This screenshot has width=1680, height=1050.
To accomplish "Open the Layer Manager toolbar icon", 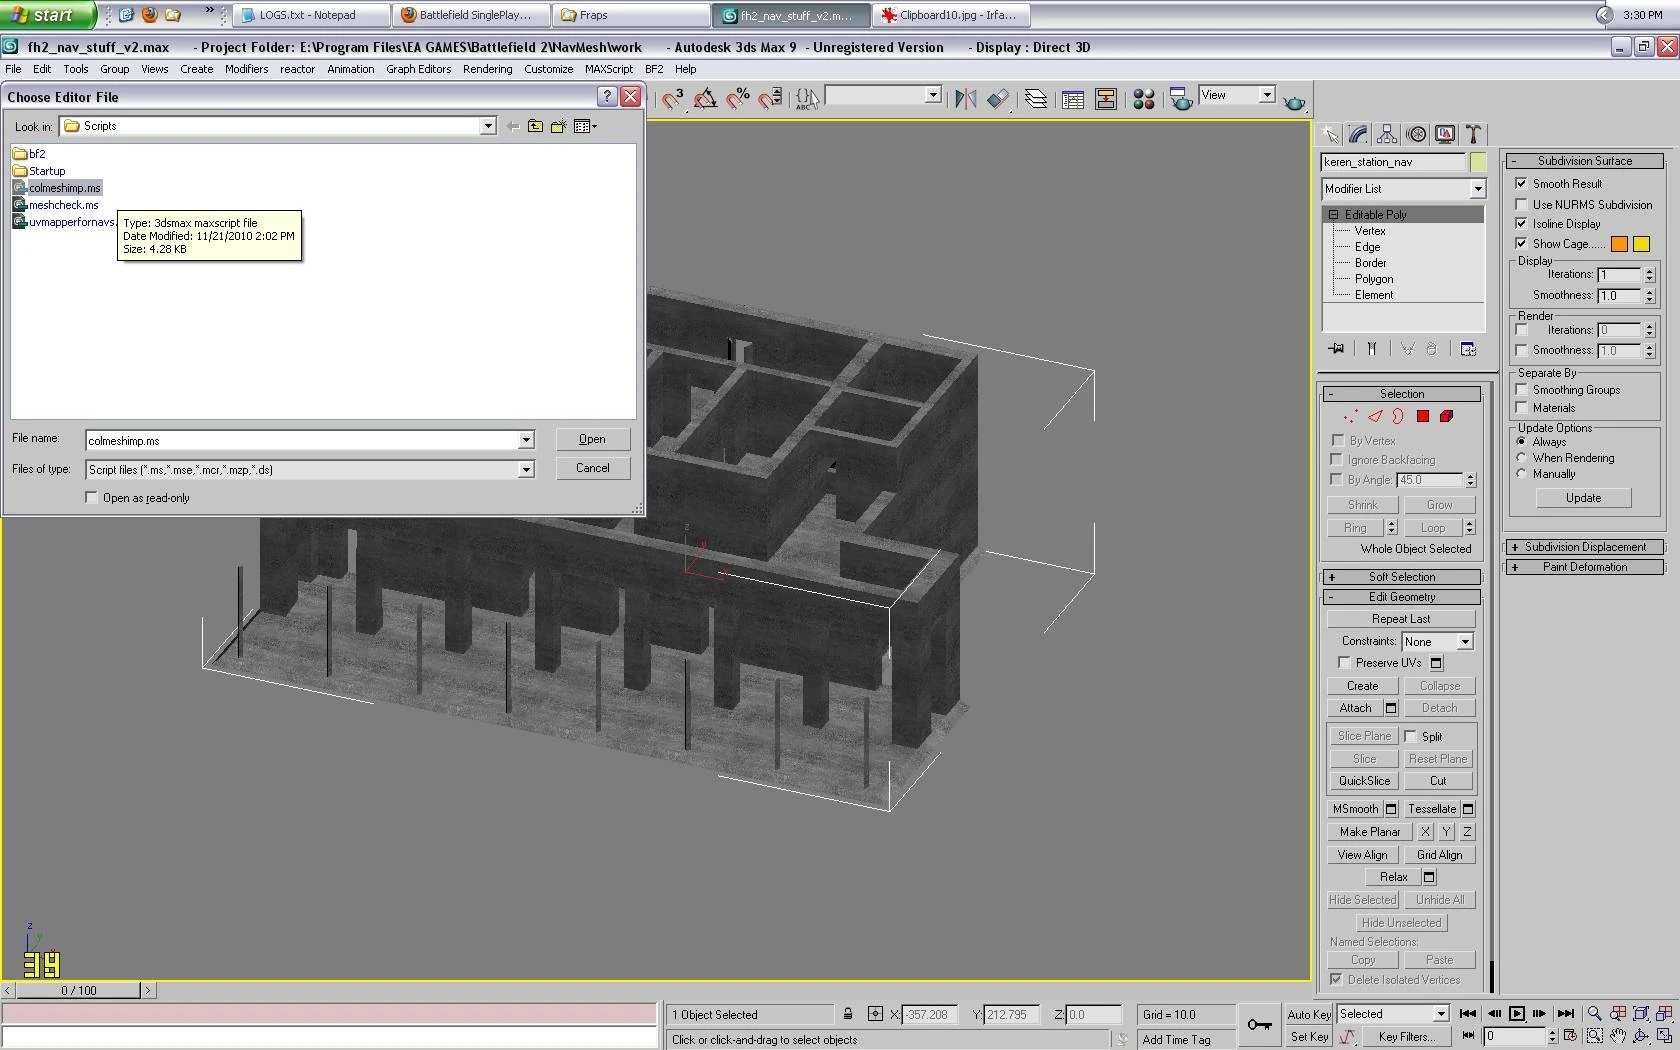I will [1036, 99].
